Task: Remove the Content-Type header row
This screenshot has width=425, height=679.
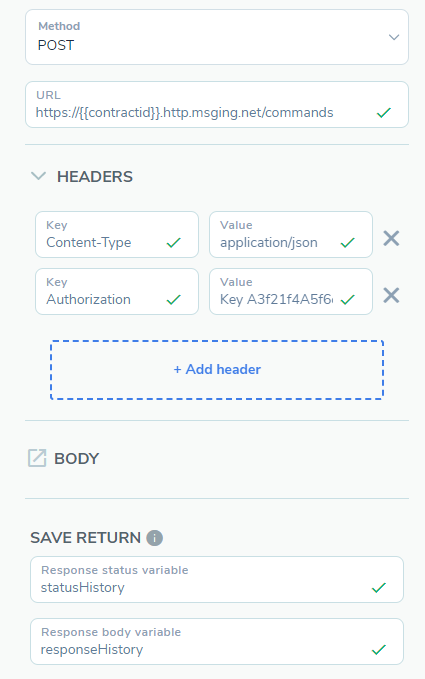Action: 391,238
